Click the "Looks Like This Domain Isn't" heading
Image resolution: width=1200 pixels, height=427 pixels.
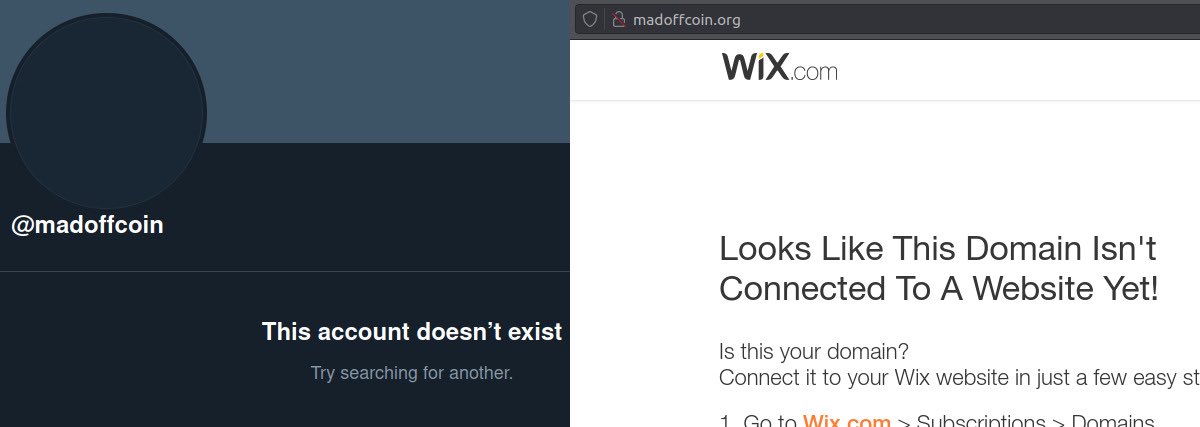point(938,248)
